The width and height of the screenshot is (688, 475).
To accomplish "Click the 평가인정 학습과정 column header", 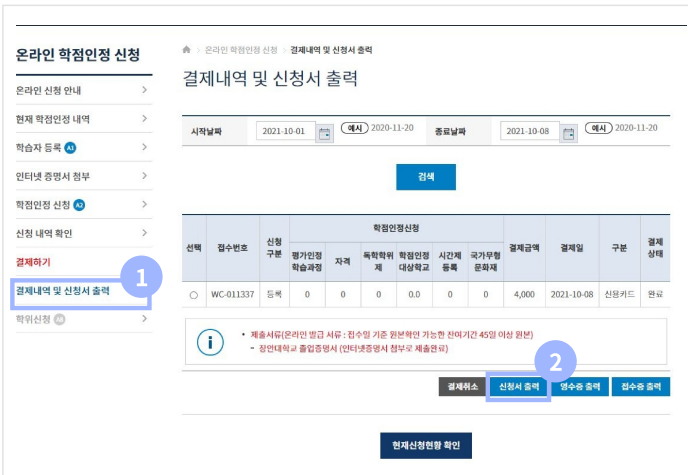I will pos(307,261).
